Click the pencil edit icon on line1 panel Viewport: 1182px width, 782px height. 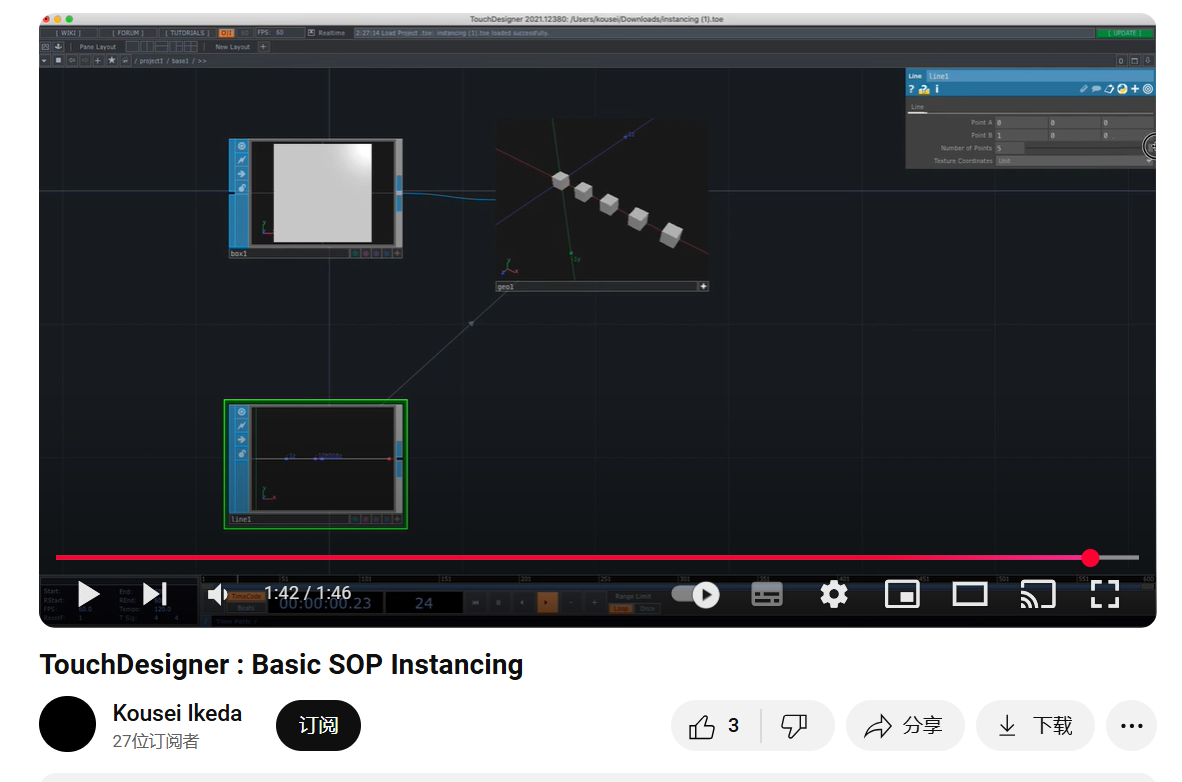[x=1084, y=89]
